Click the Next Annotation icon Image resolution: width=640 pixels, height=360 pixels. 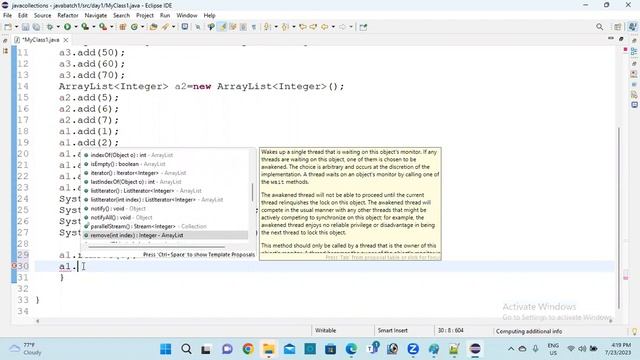[x=267, y=27]
